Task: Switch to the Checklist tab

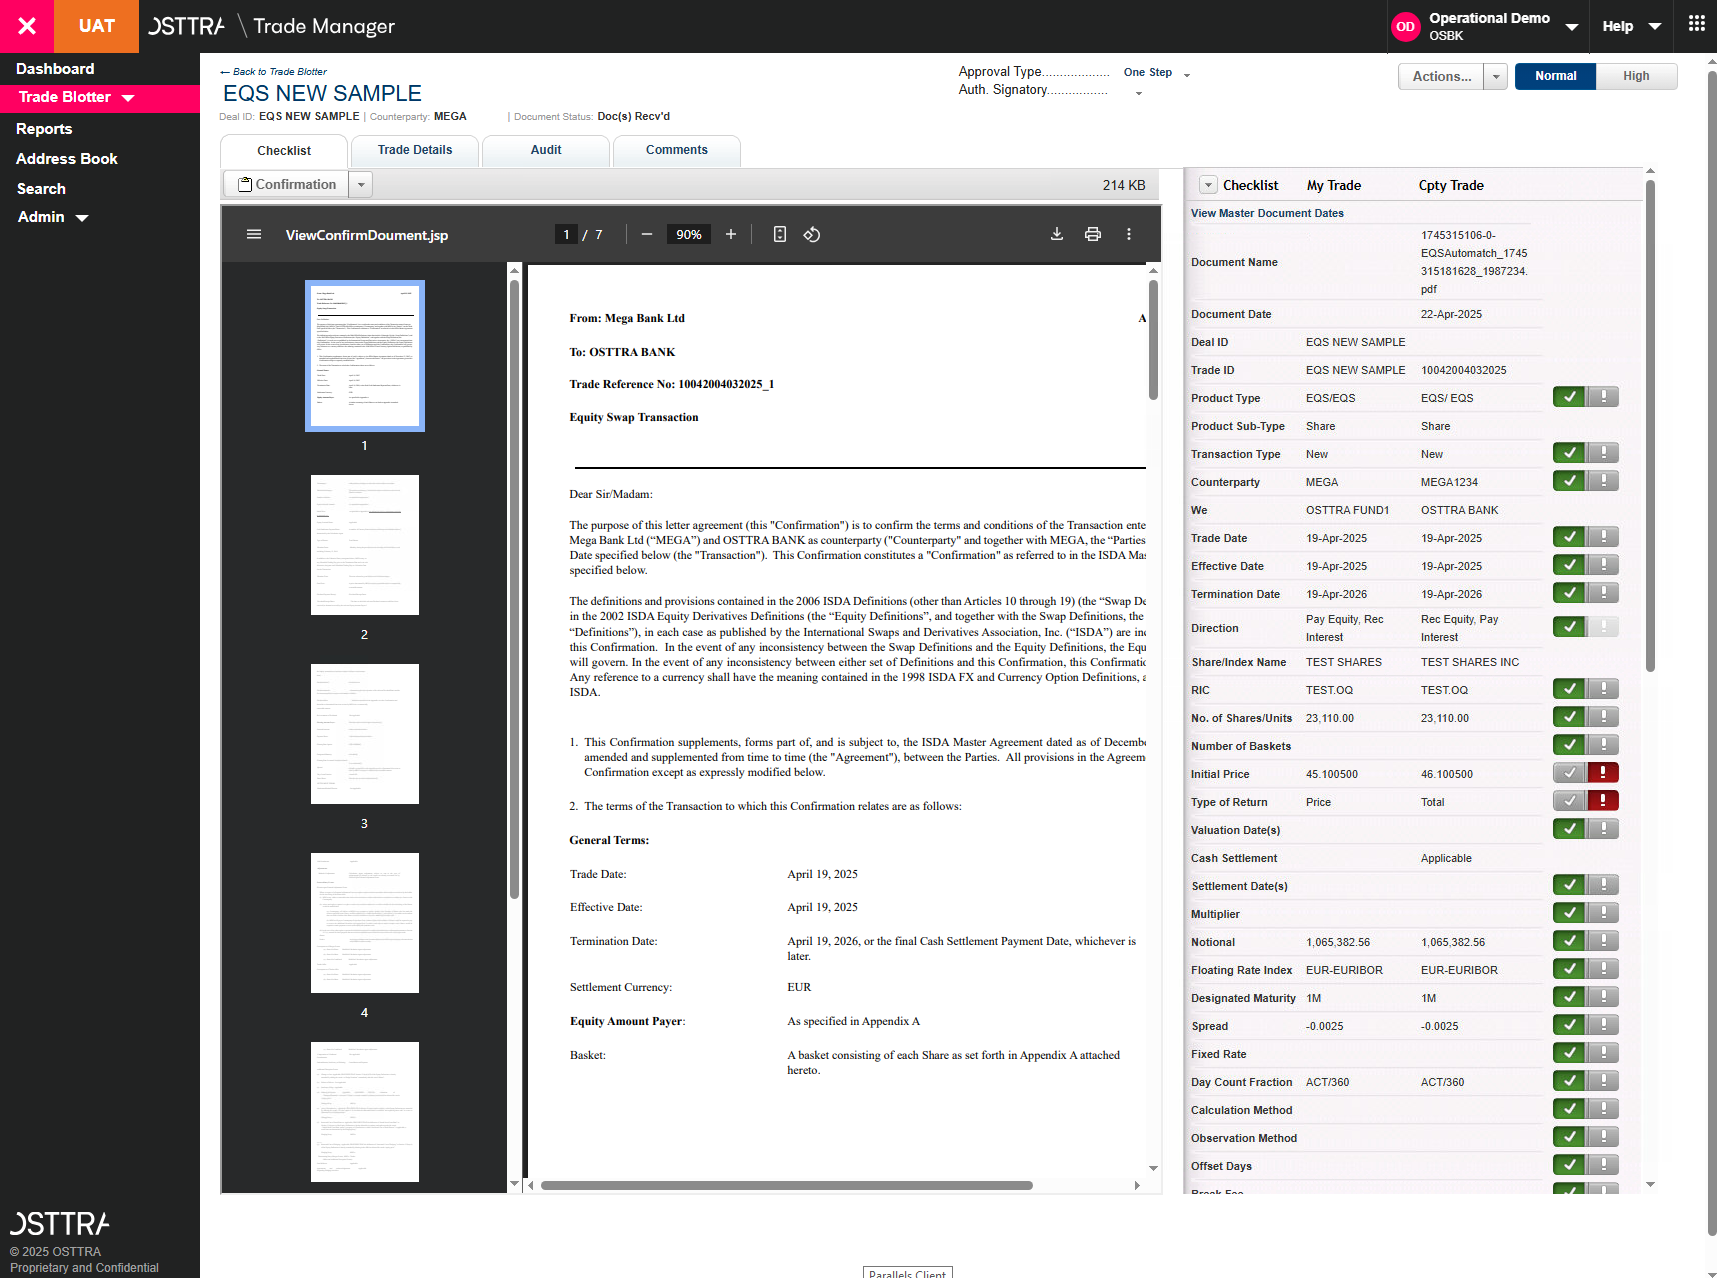Action: (284, 151)
